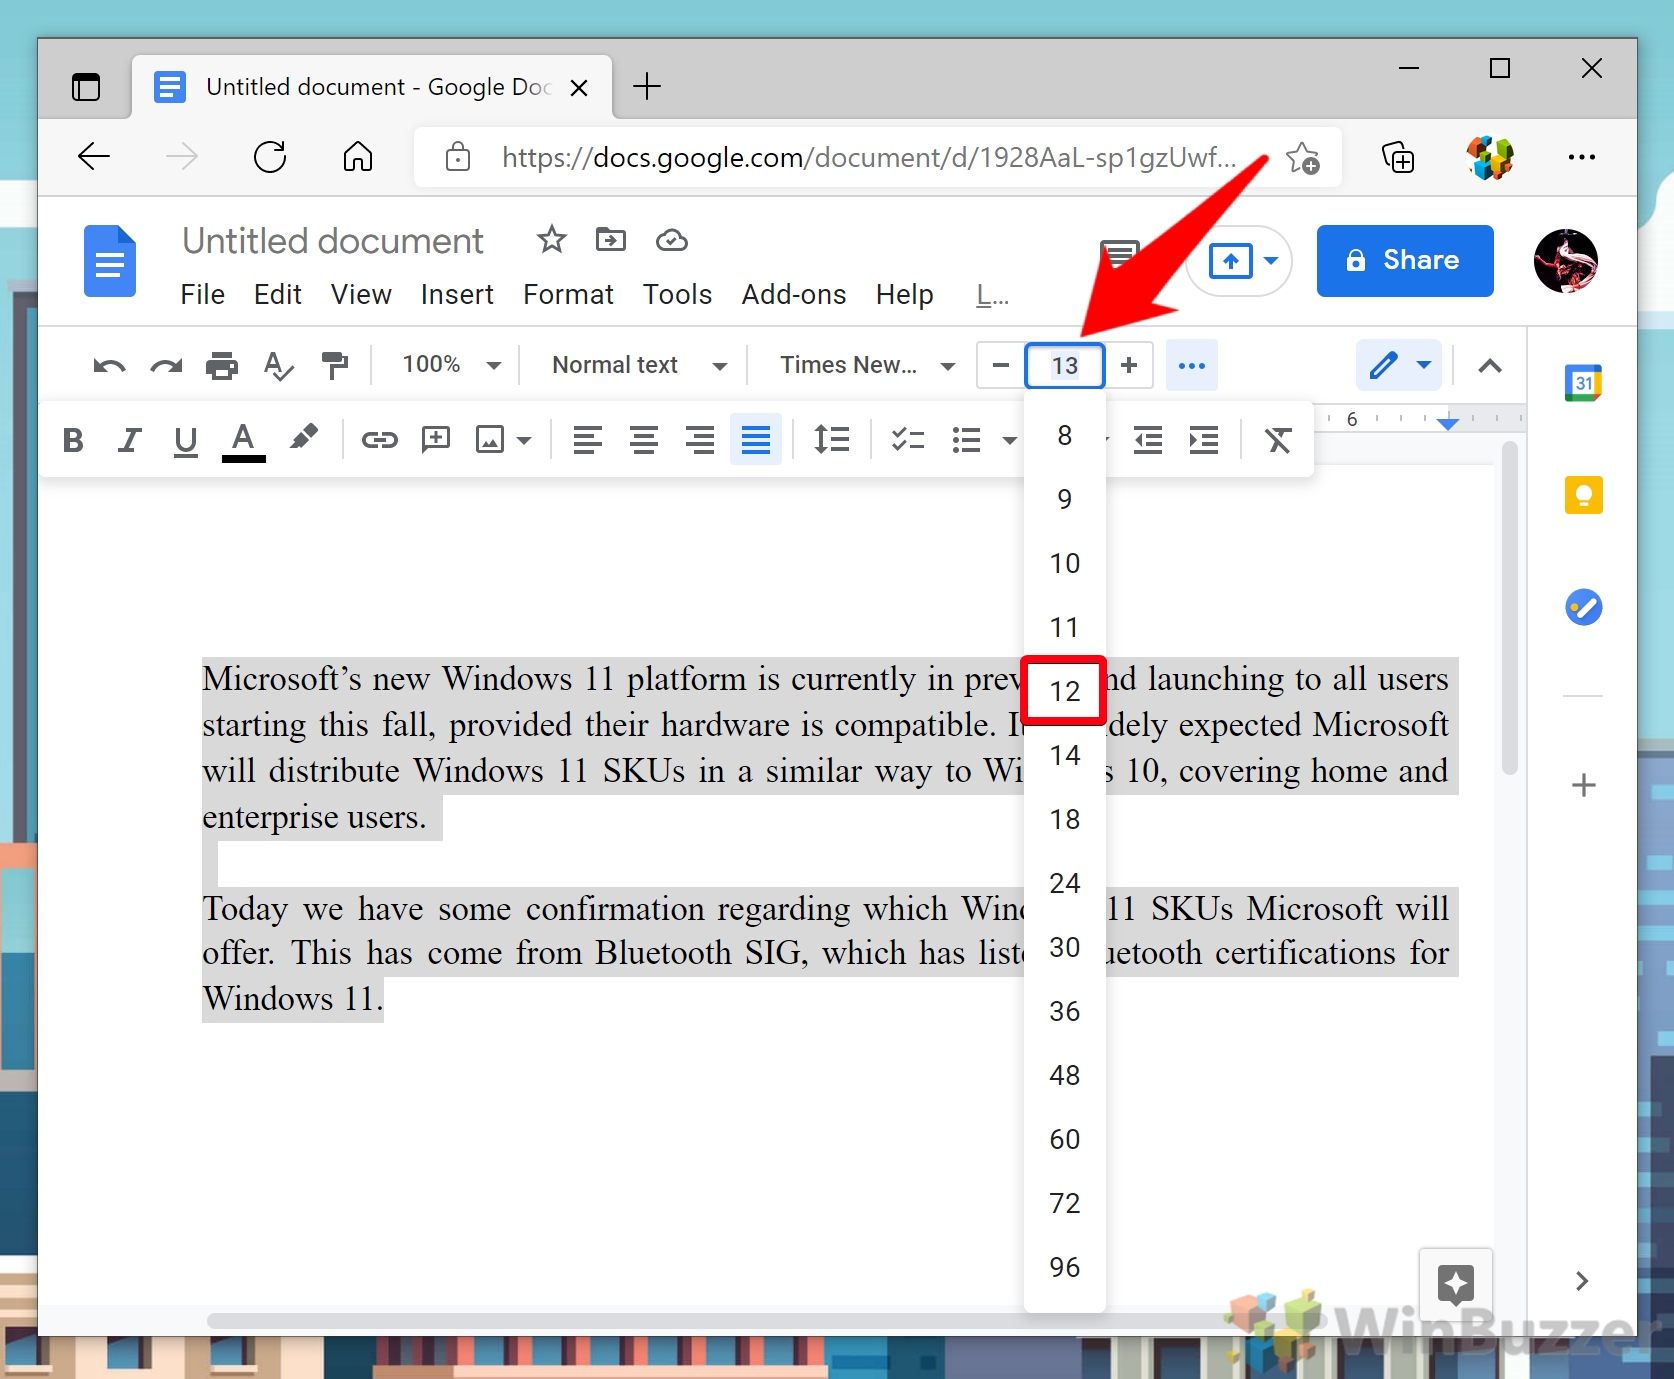Open comment history icon
1674x1379 pixels.
pyautogui.click(x=1119, y=256)
